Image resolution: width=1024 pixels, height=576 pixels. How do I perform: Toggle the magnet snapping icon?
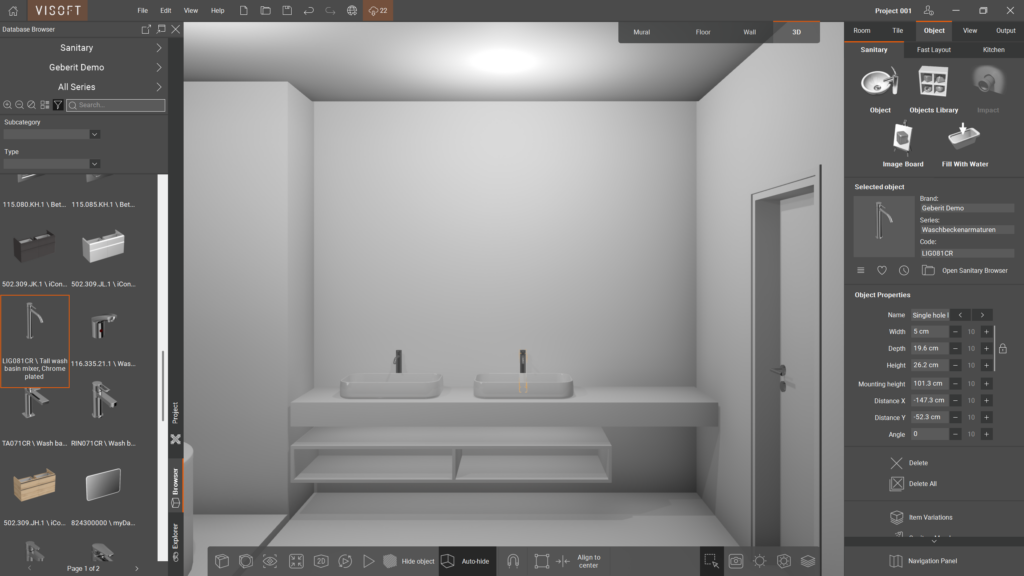pyautogui.click(x=513, y=561)
